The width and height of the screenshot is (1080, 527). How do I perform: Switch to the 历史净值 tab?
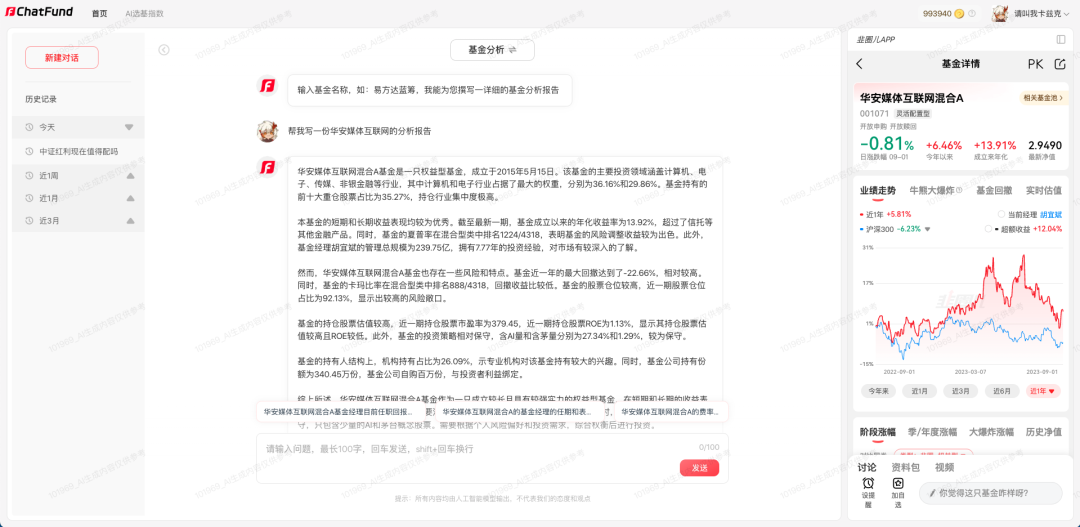pyautogui.click(x=1043, y=433)
